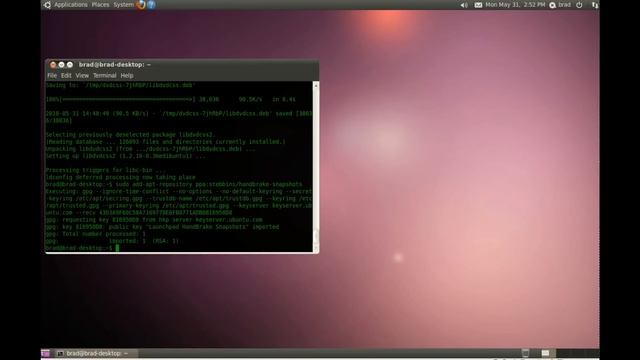The image size is (640, 360).
Task: Open the Applications menu in top panel
Action: (71, 5)
